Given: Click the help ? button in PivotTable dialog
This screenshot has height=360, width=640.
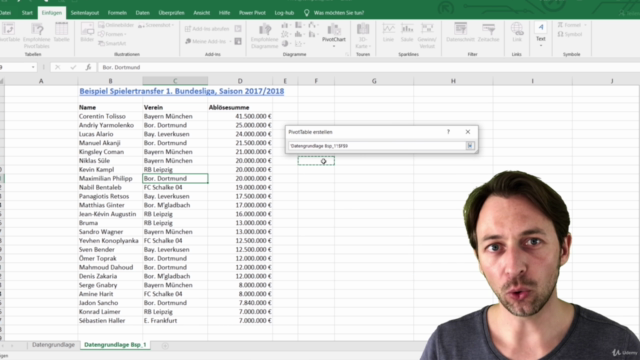Looking at the screenshot, I should point(448,132).
